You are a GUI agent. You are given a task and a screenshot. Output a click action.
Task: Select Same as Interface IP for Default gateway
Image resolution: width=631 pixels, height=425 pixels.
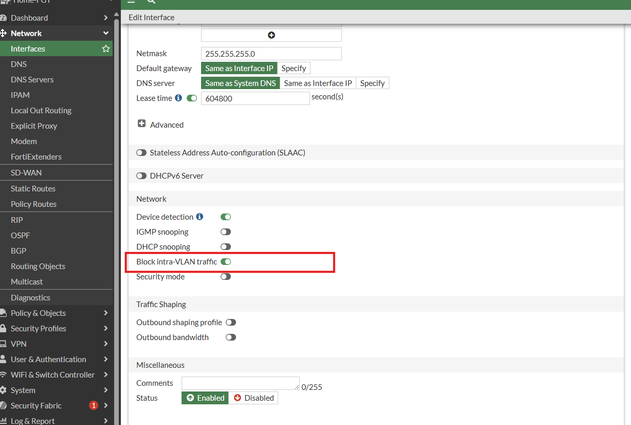coord(239,68)
